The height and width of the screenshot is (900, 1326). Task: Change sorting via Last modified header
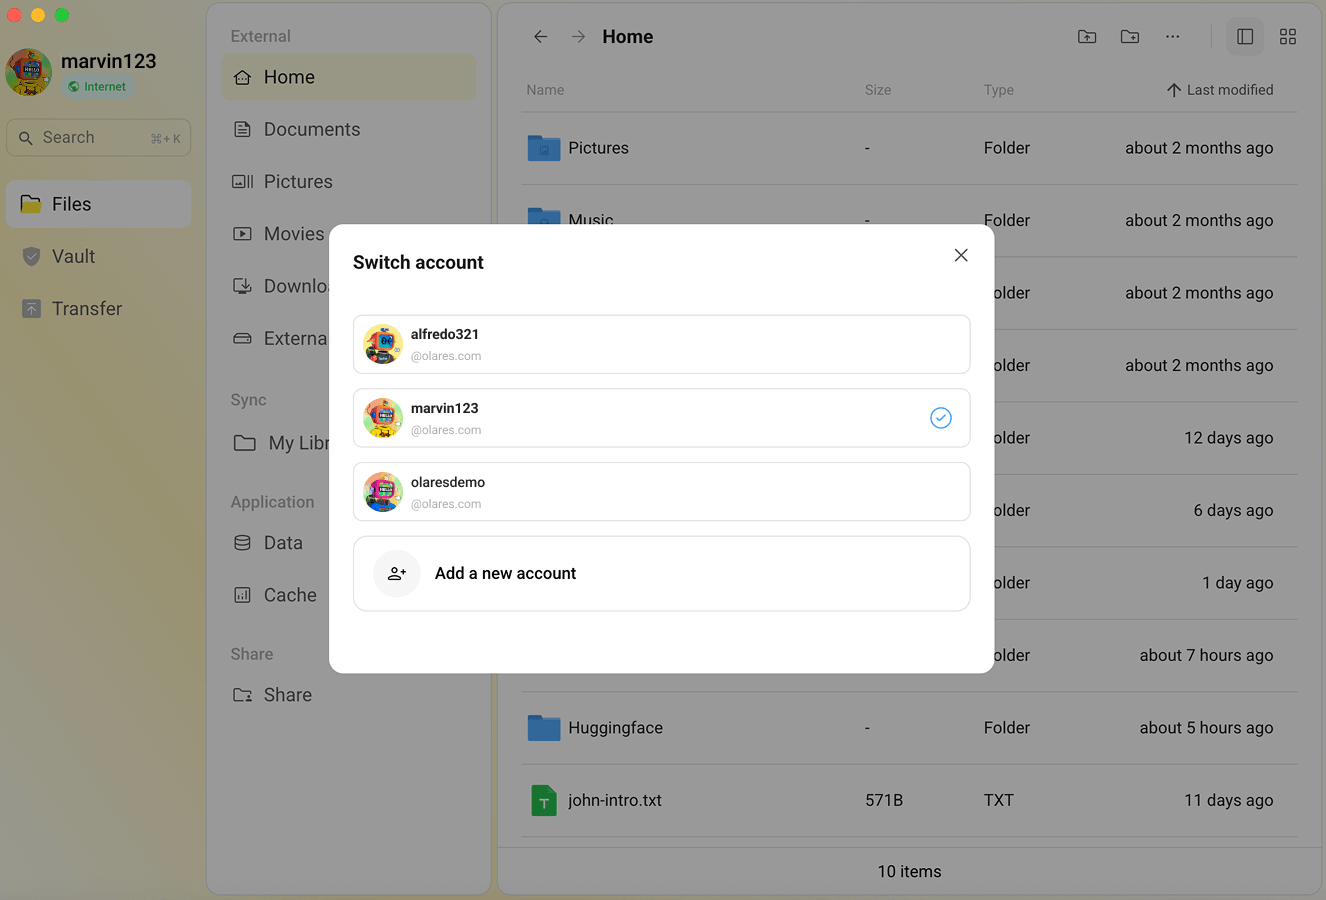pos(1219,89)
